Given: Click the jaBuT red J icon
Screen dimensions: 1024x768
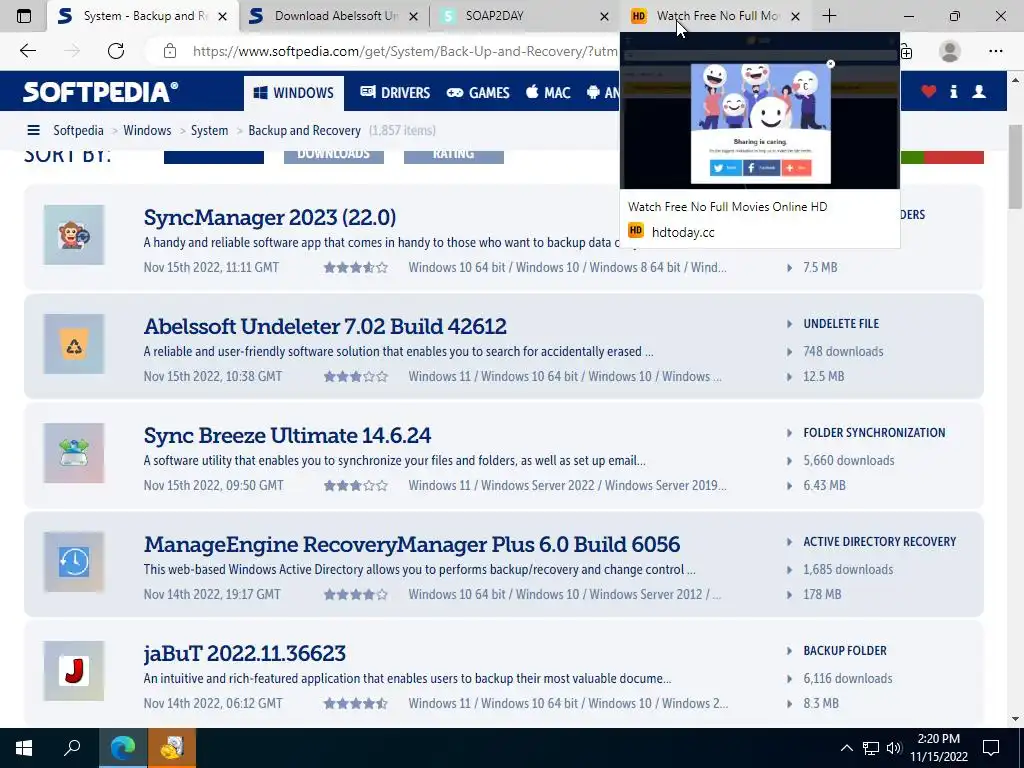Looking at the screenshot, I should click(x=74, y=671).
